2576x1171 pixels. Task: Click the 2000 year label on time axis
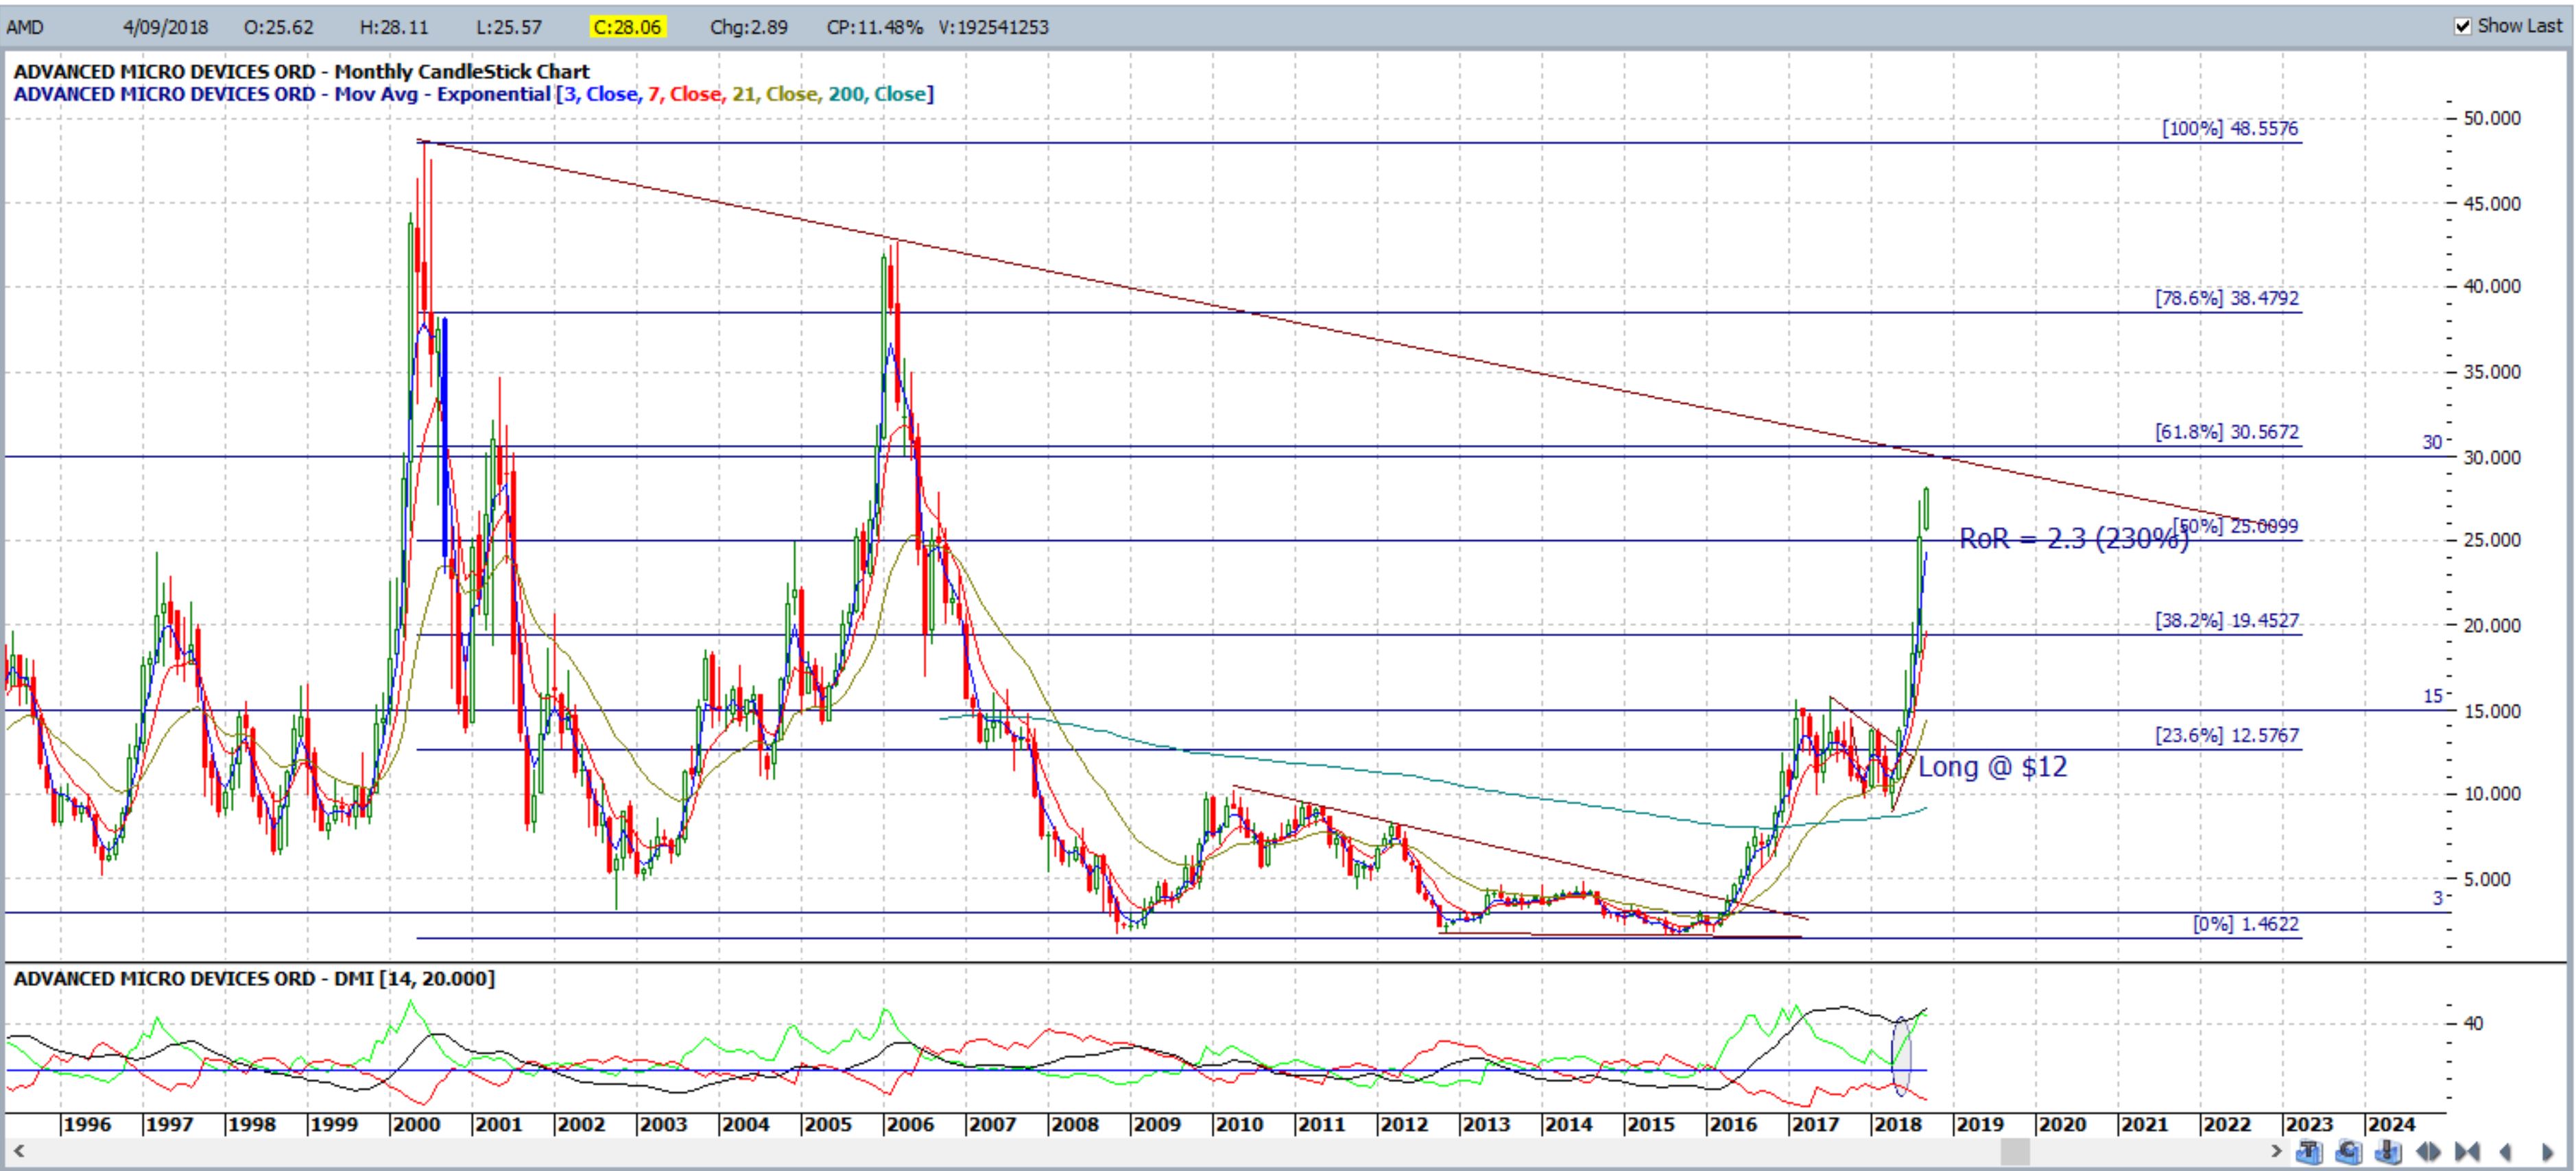416,1124
